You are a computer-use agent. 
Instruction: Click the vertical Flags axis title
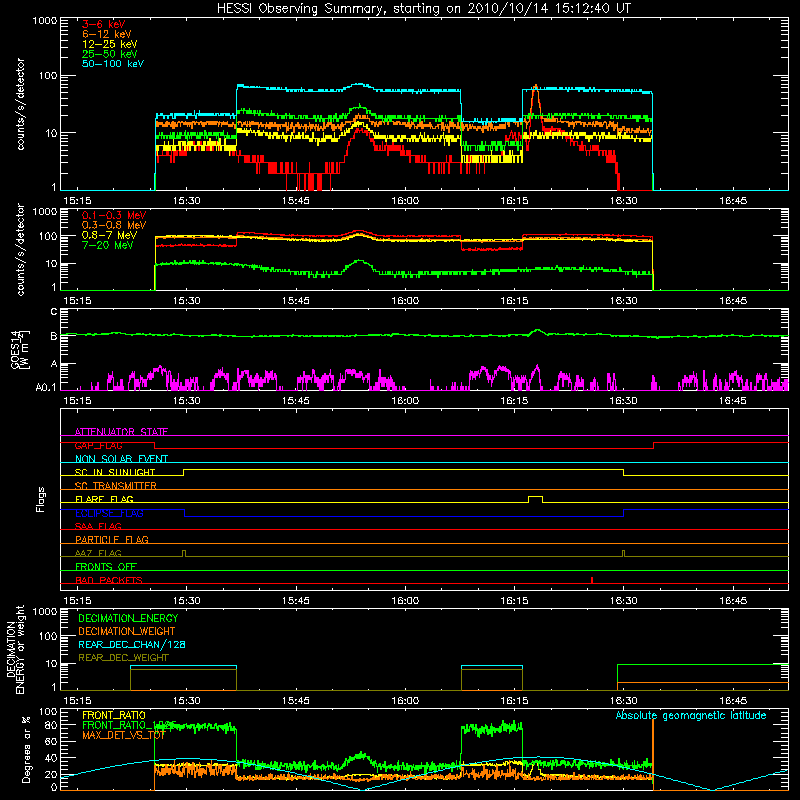point(41,499)
